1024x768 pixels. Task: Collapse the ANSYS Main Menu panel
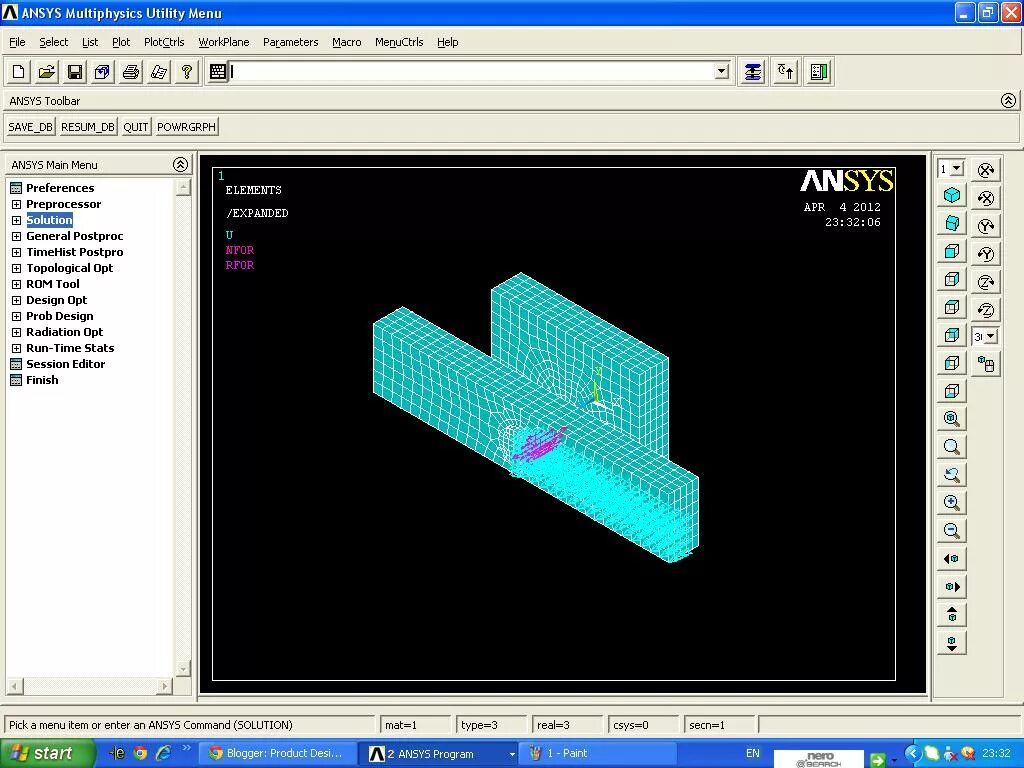coord(180,165)
